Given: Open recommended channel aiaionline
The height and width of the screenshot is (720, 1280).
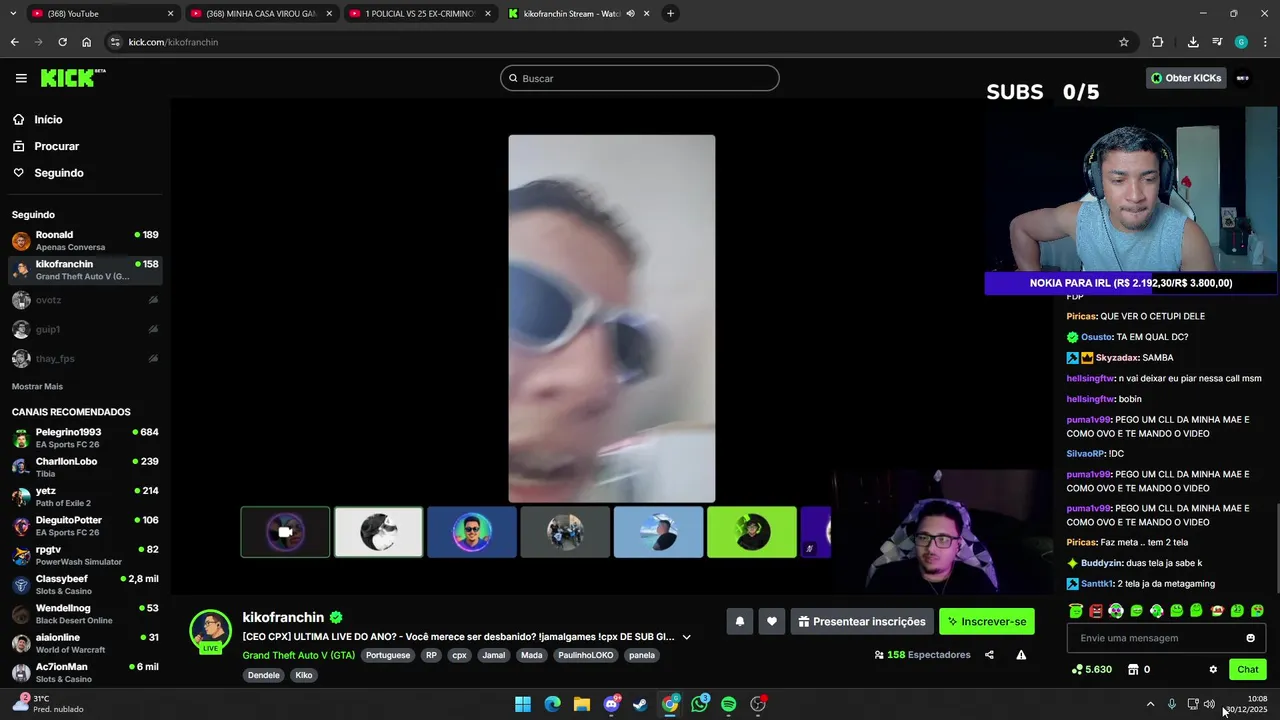Looking at the screenshot, I should tap(85, 643).
